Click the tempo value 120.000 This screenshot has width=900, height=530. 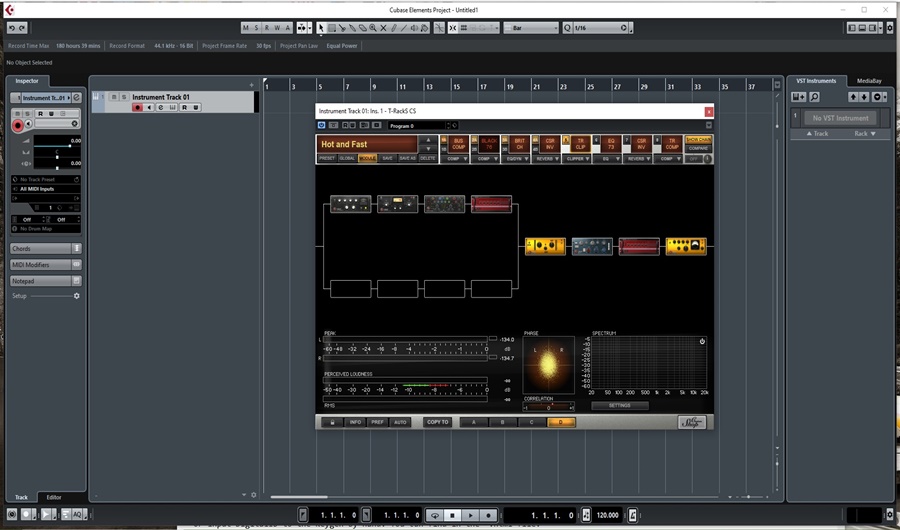(x=607, y=515)
